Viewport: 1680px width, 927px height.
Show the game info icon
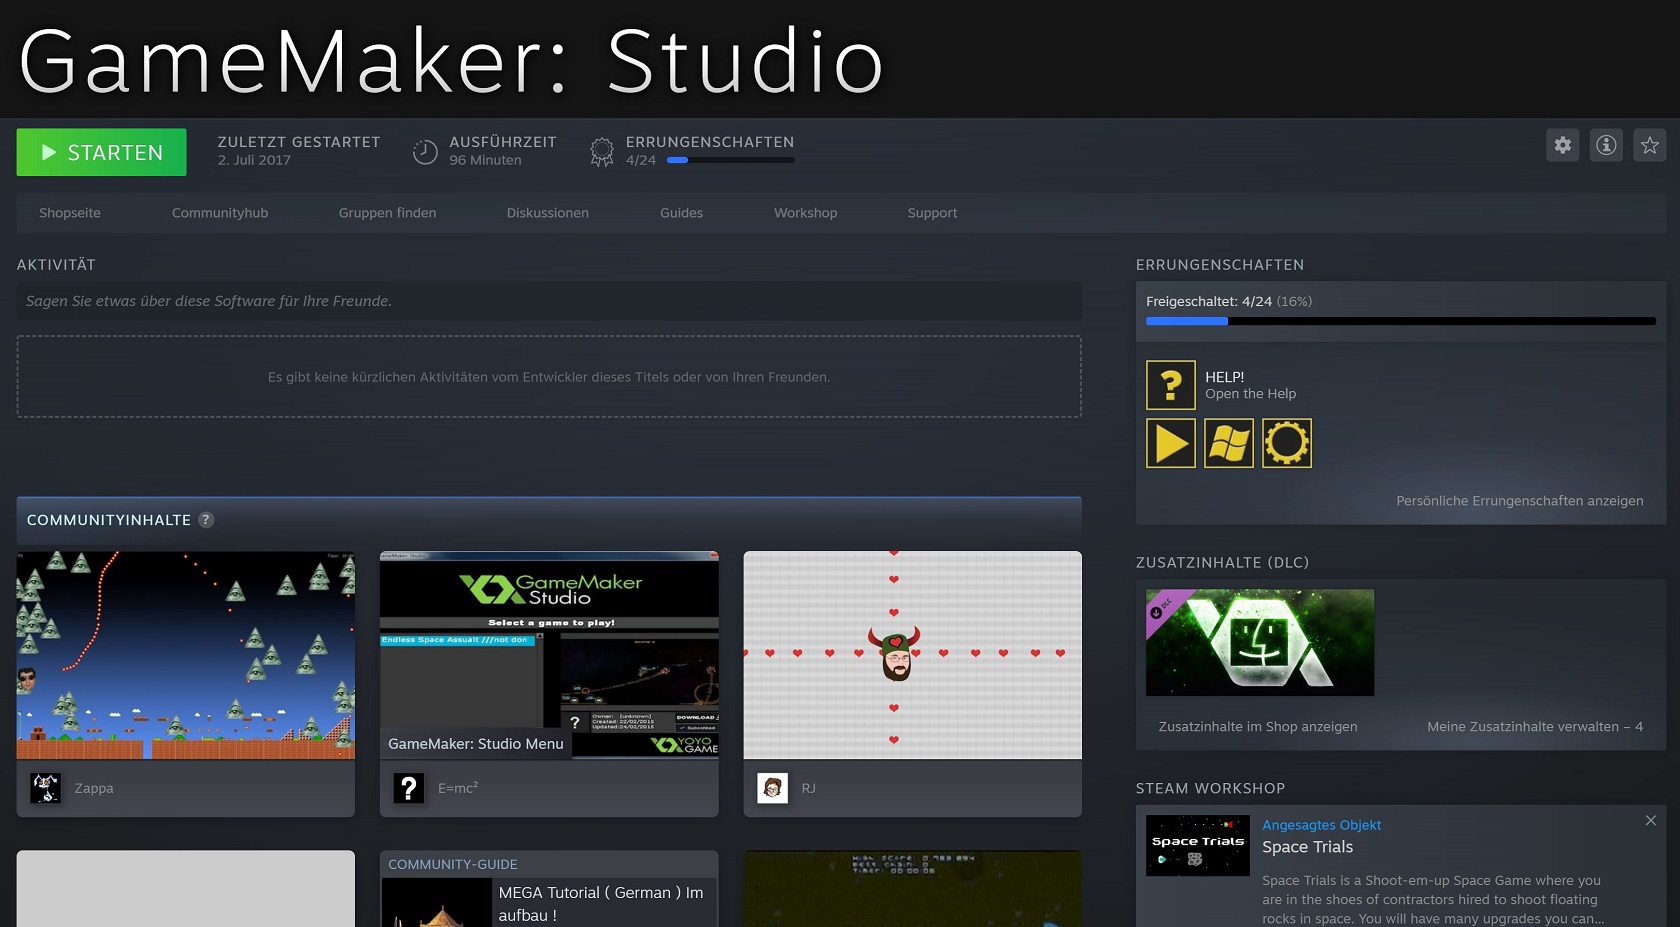(x=1606, y=145)
